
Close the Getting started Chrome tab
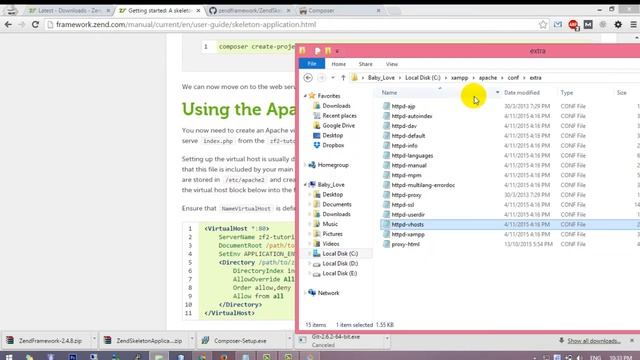[198, 11]
